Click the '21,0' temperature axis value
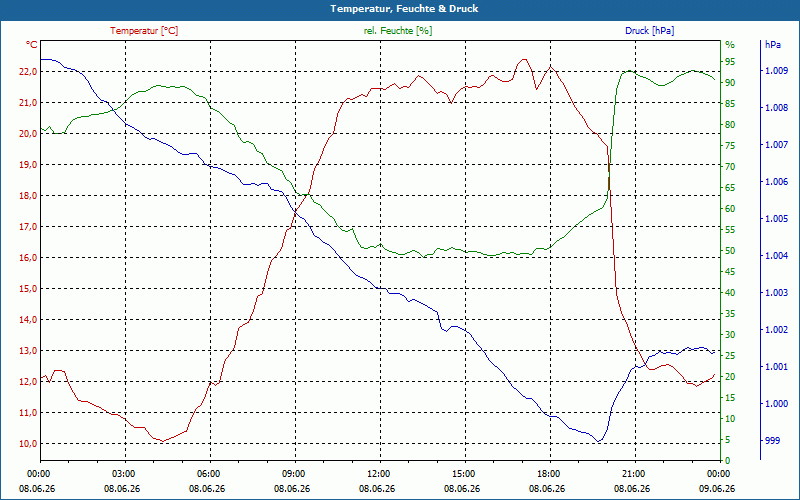This screenshot has width=800, height=500. [28, 103]
